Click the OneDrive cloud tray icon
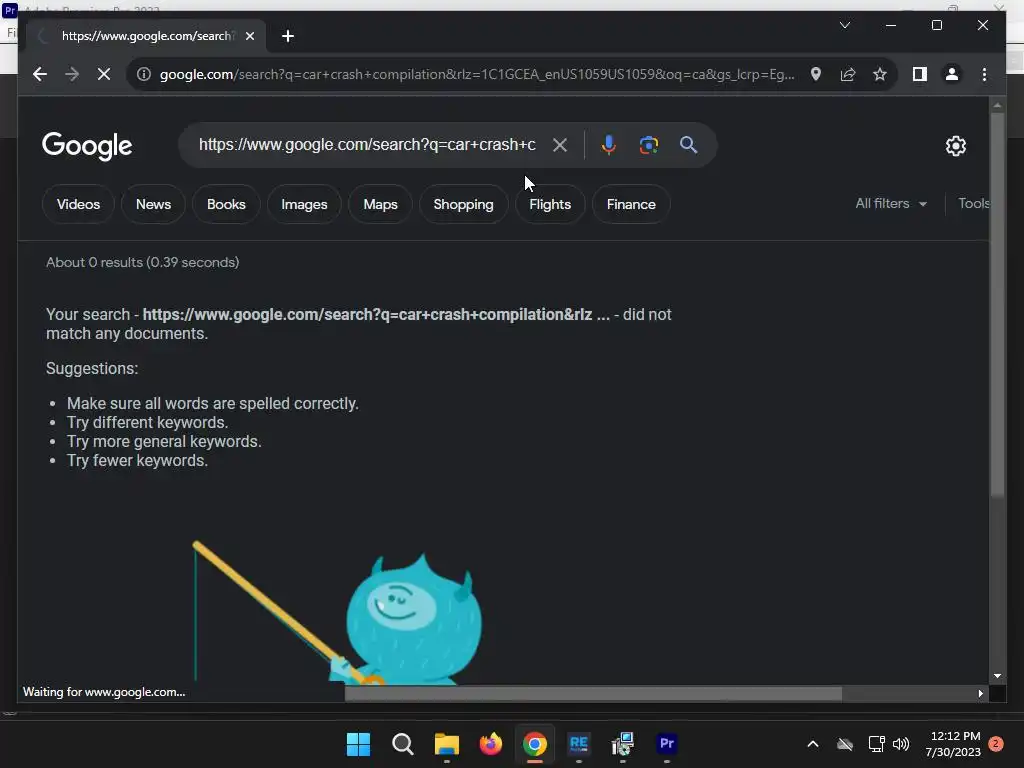Viewport: 1024px width, 768px height. tap(845, 744)
